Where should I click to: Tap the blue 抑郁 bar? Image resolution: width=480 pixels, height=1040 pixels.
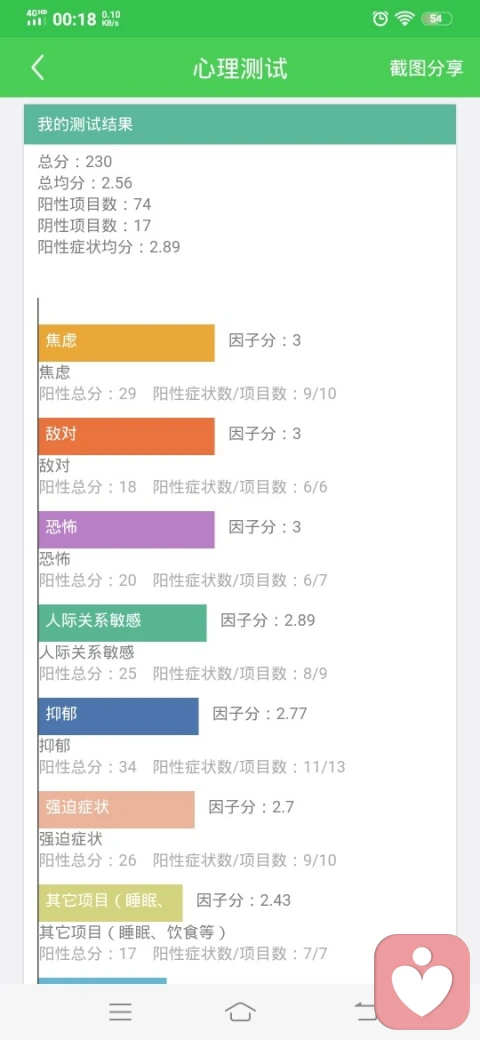tap(118, 716)
